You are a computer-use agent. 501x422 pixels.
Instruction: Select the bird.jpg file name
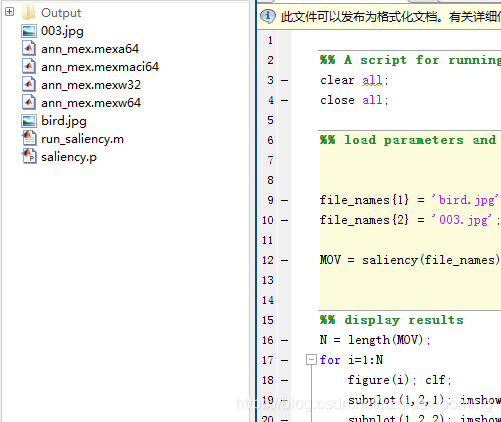tap(64, 121)
